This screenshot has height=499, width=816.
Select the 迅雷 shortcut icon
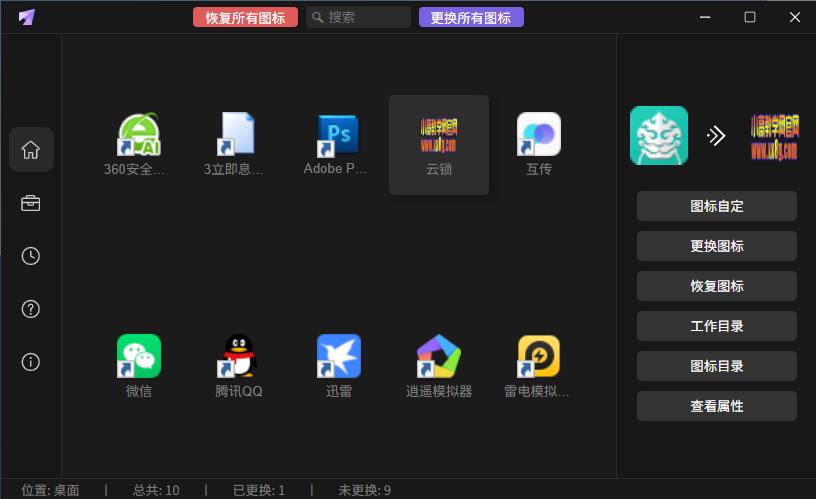pyautogui.click(x=339, y=357)
